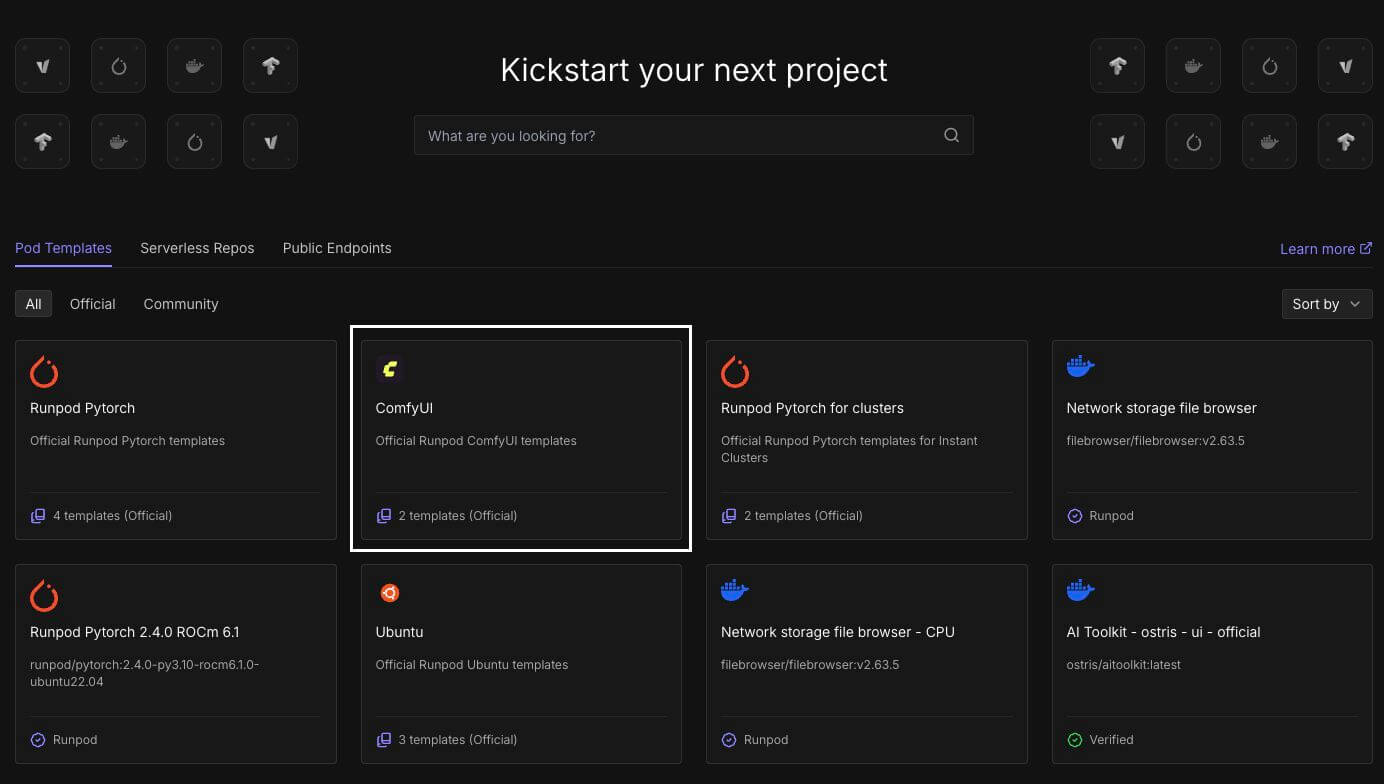Viewport: 1384px width, 784px height.
Task: Click green Verified check icon on AI Toolkit card
Action: (1075, 740)
